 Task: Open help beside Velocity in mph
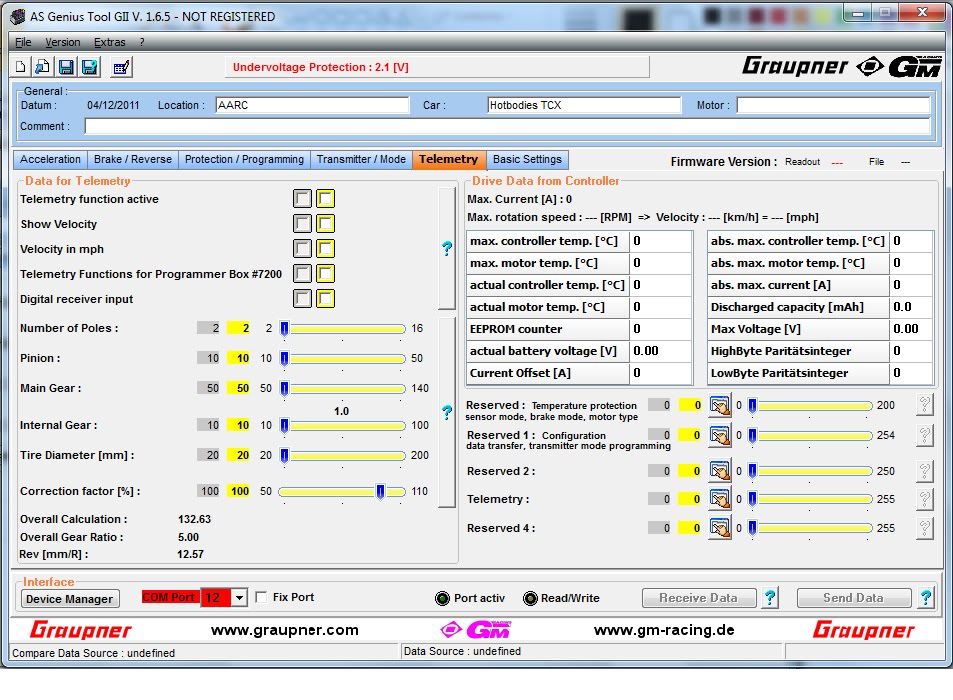(447, 248)
